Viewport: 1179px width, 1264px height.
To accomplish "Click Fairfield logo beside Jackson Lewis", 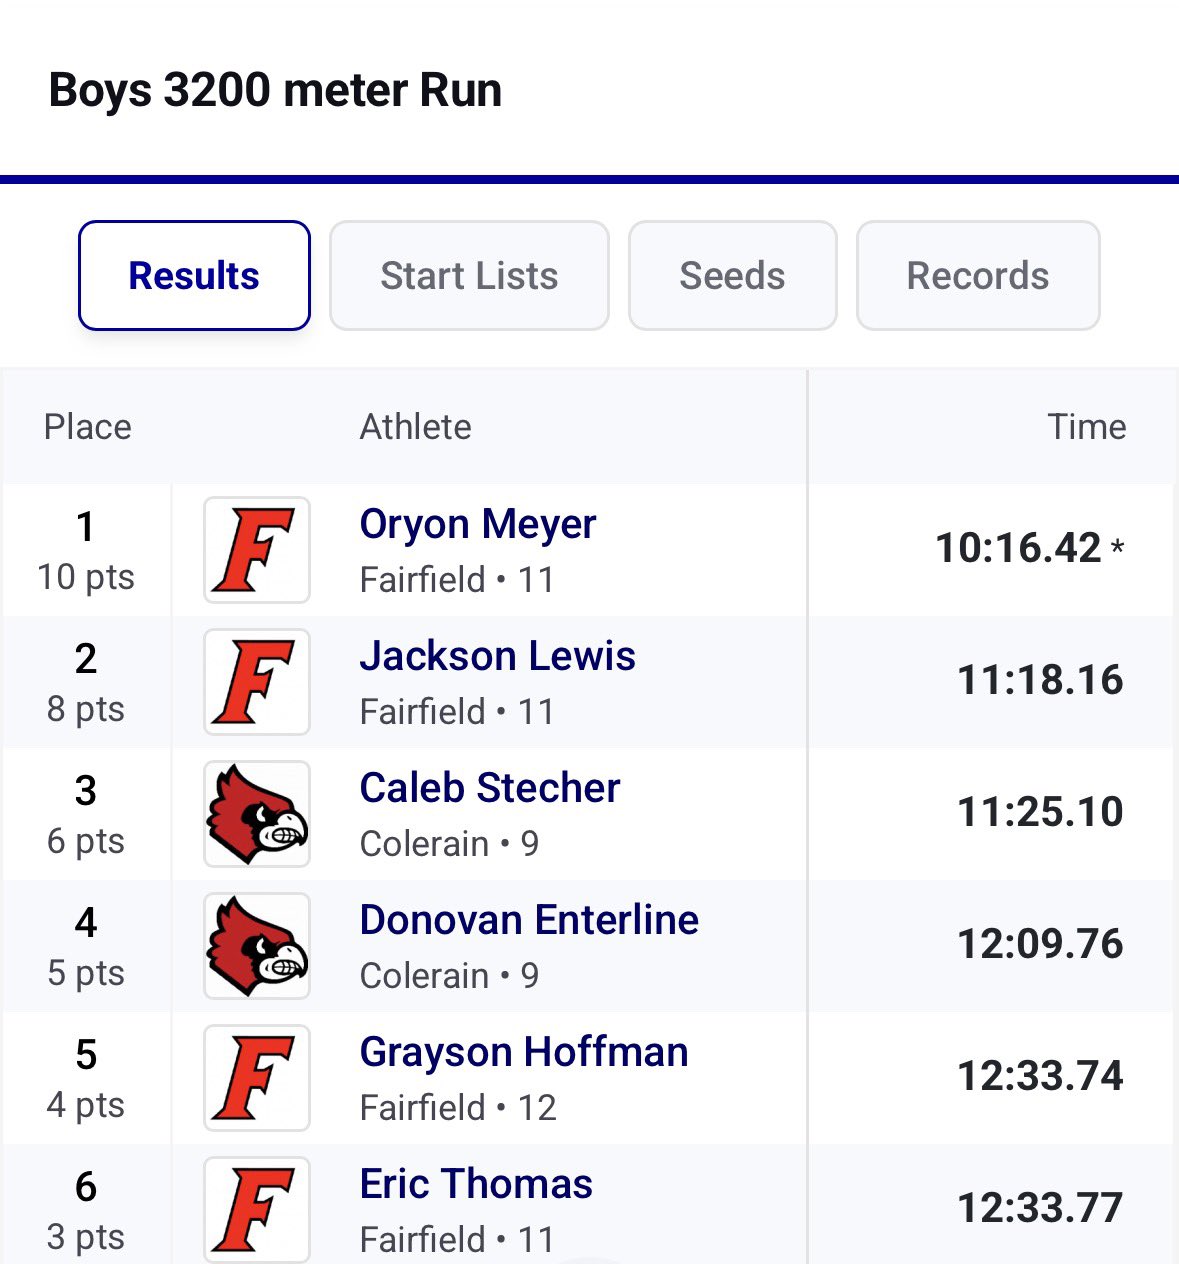I will [x=257, y=682].
